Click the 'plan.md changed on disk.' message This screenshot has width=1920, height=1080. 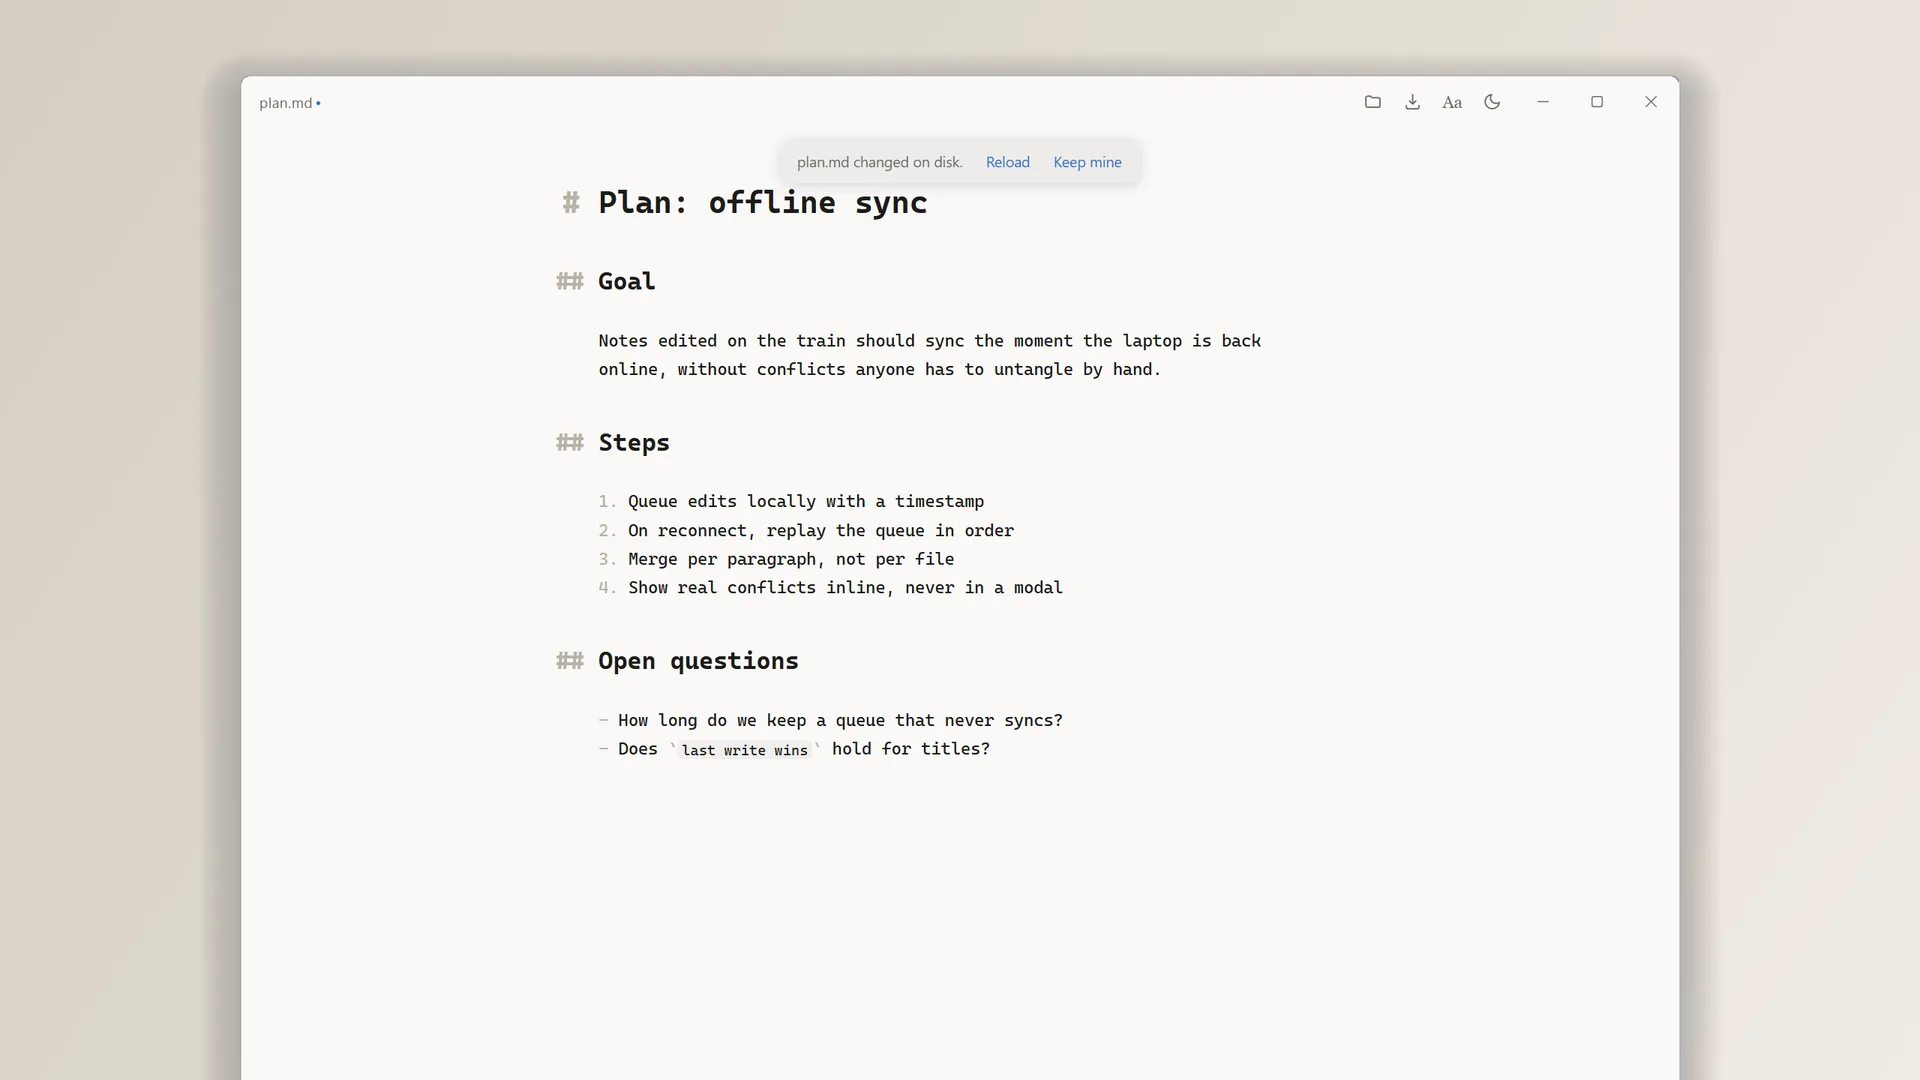click(x=880, y=162)
